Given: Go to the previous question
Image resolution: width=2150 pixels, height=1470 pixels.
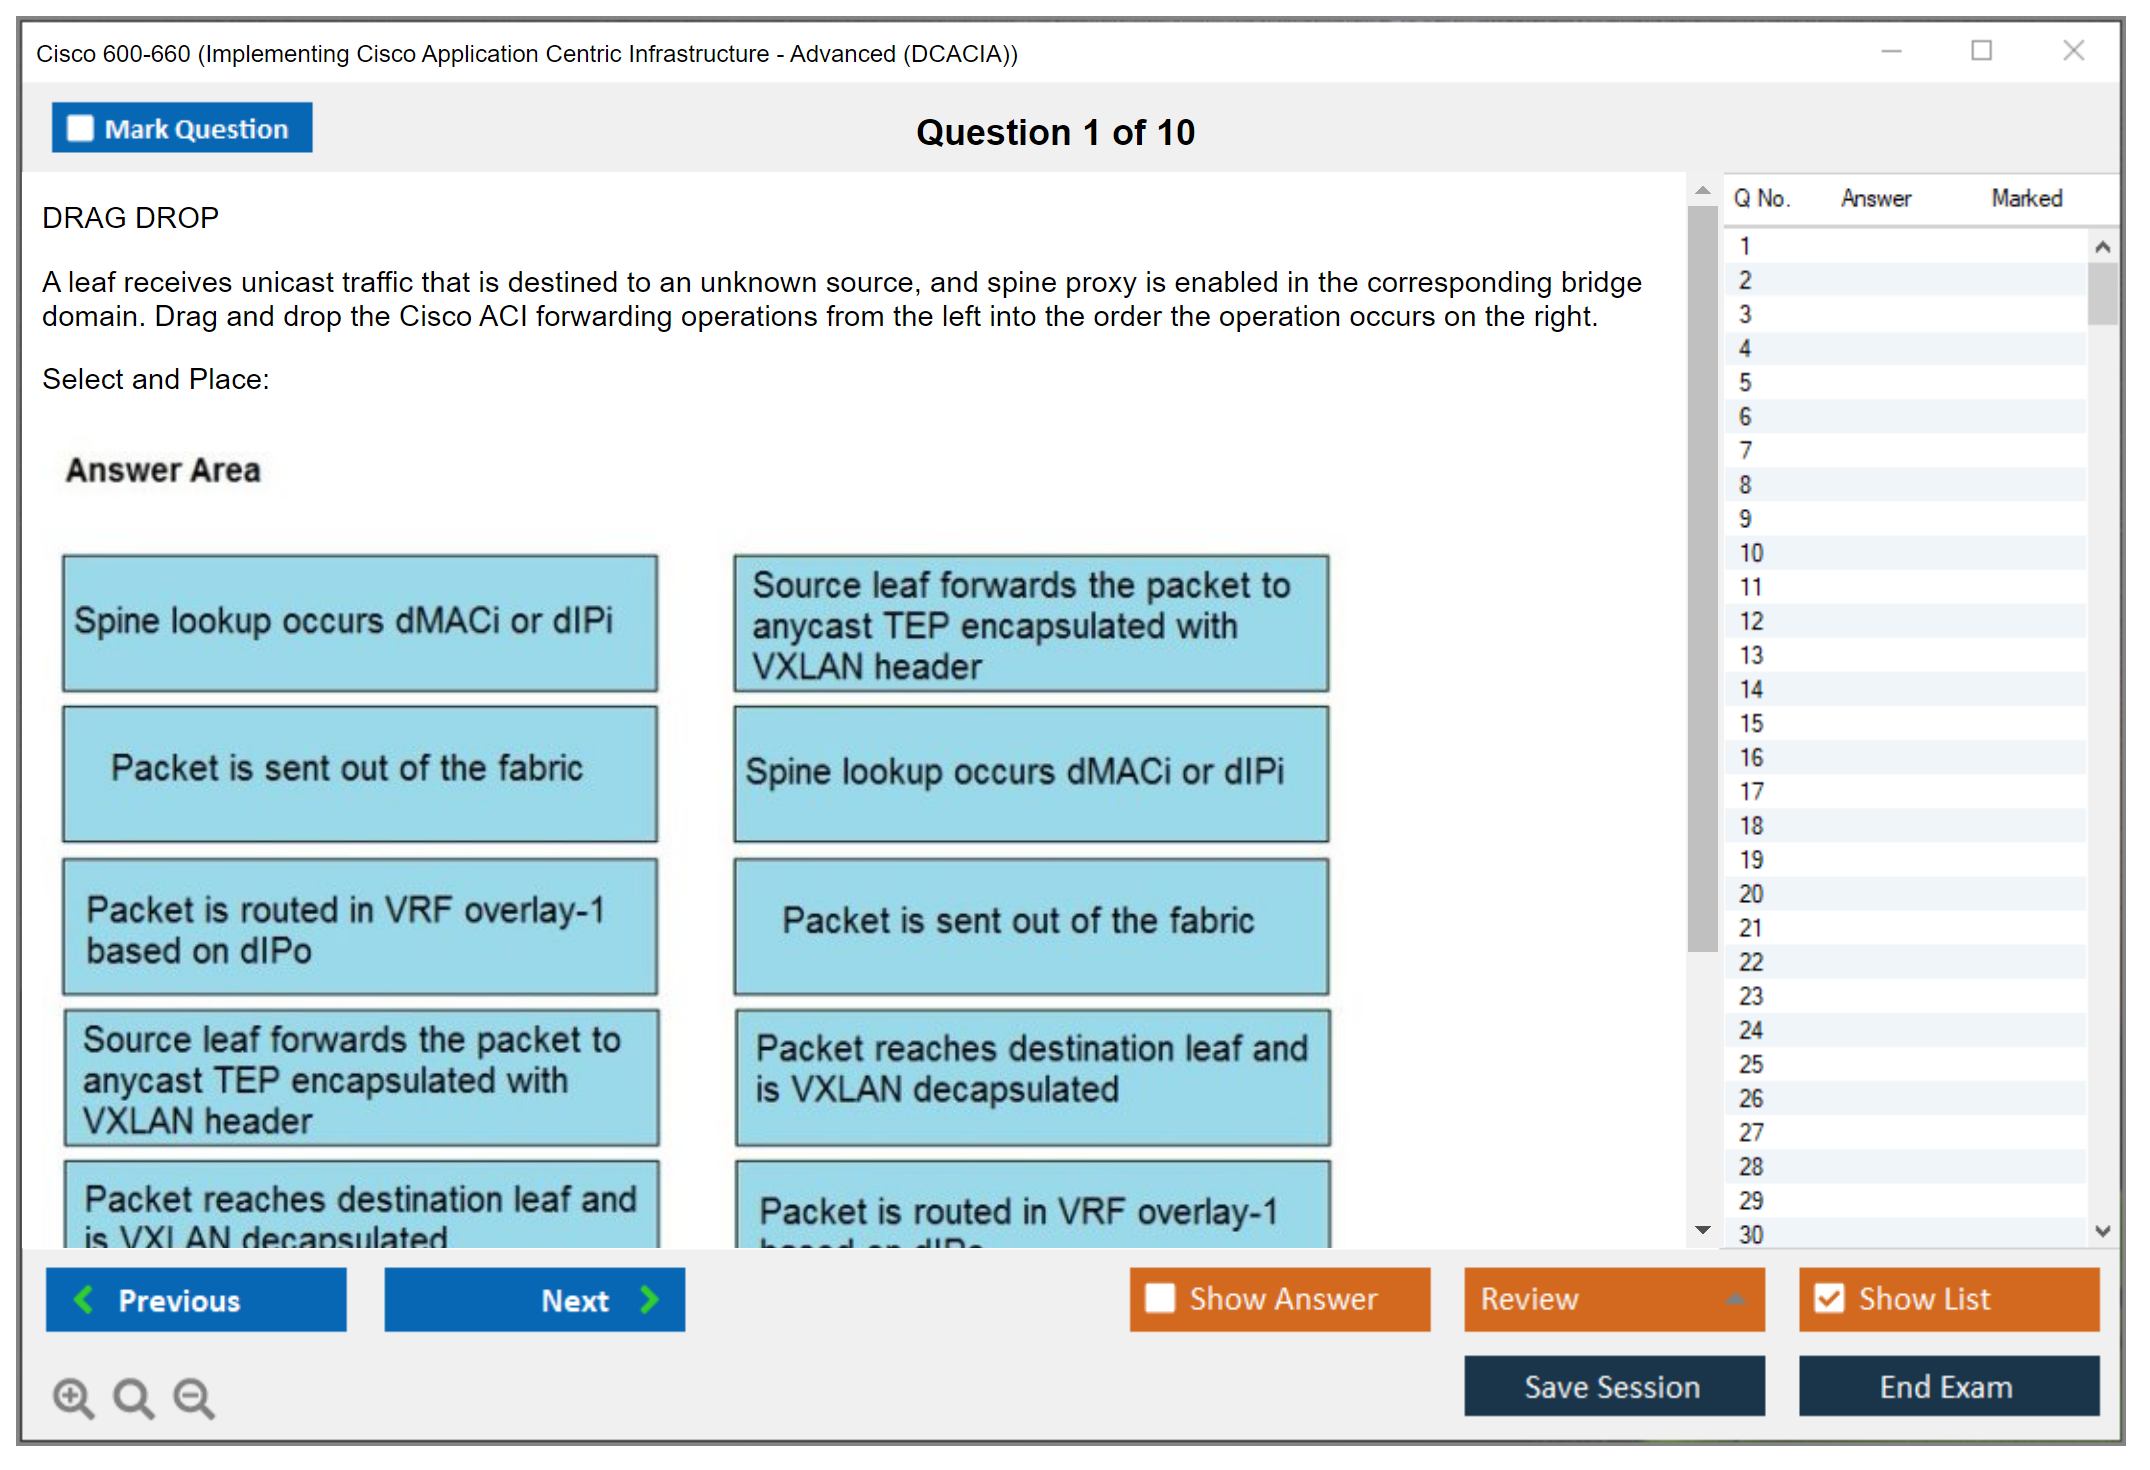Looking at the screenshot, I should 196,1299.
